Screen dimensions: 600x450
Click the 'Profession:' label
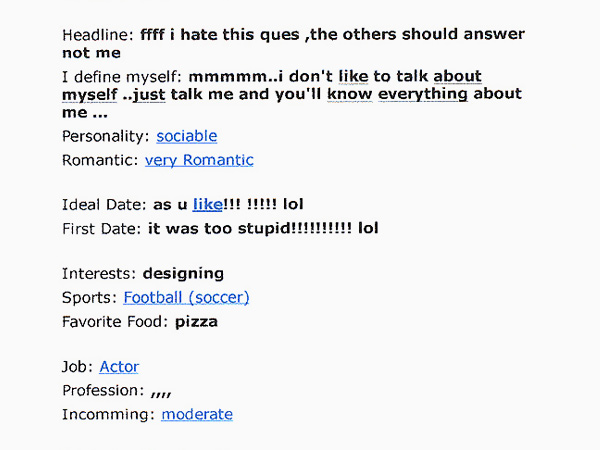click(103, 390)
